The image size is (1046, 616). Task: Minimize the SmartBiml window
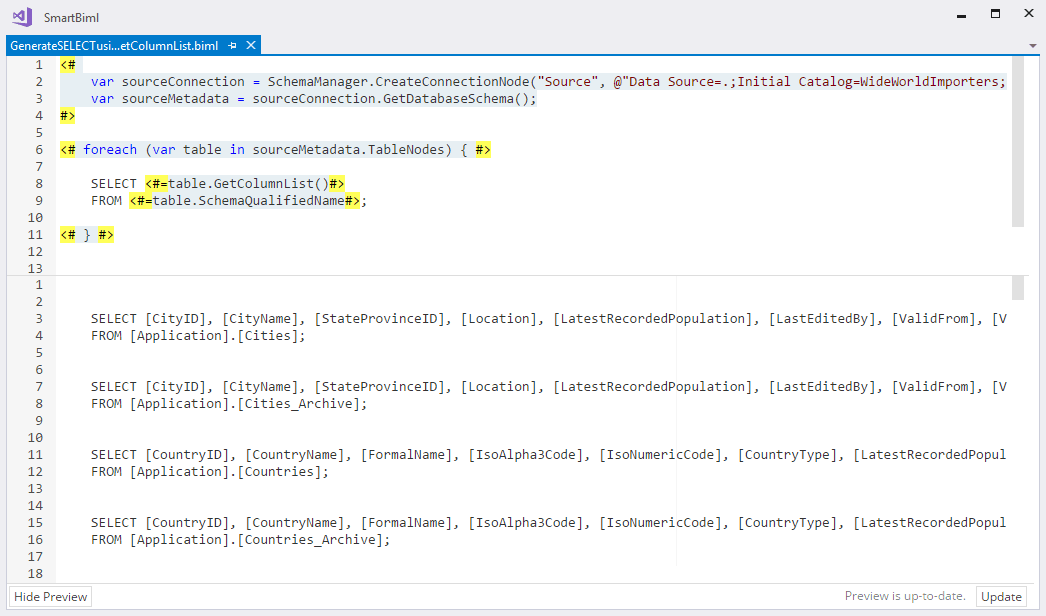pyautogui.click(x=963, y=14)
